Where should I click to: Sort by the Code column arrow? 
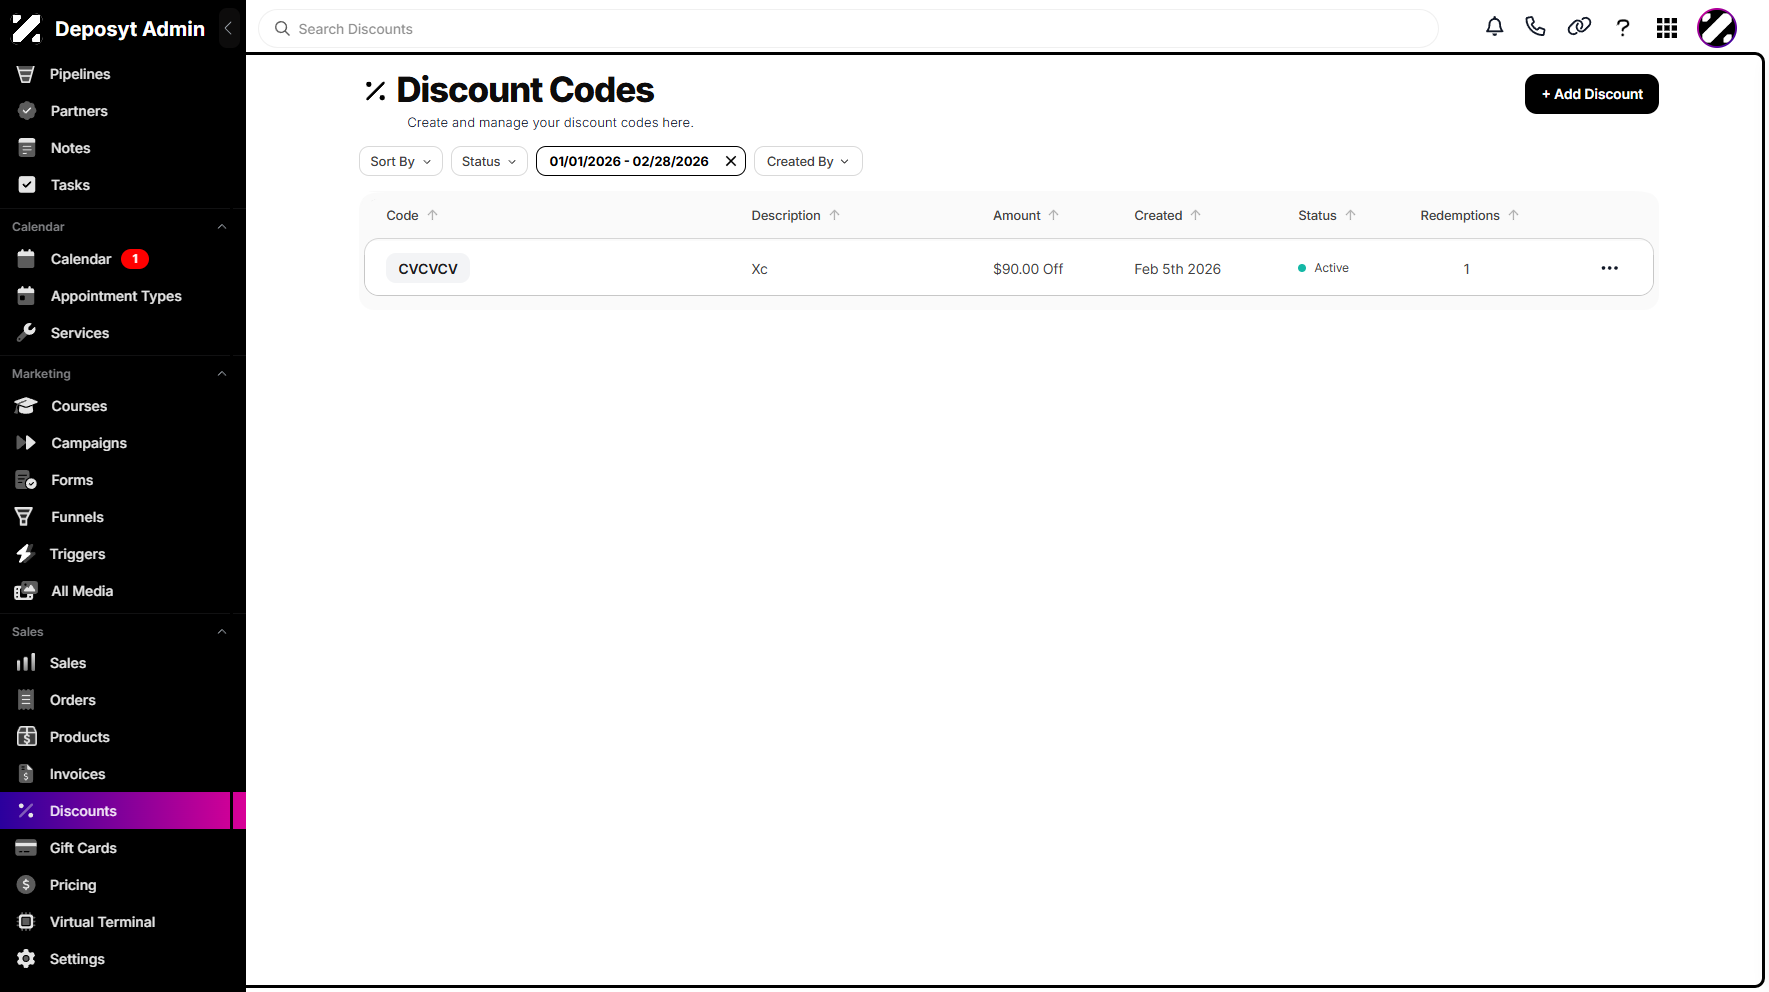click(433, 215)
